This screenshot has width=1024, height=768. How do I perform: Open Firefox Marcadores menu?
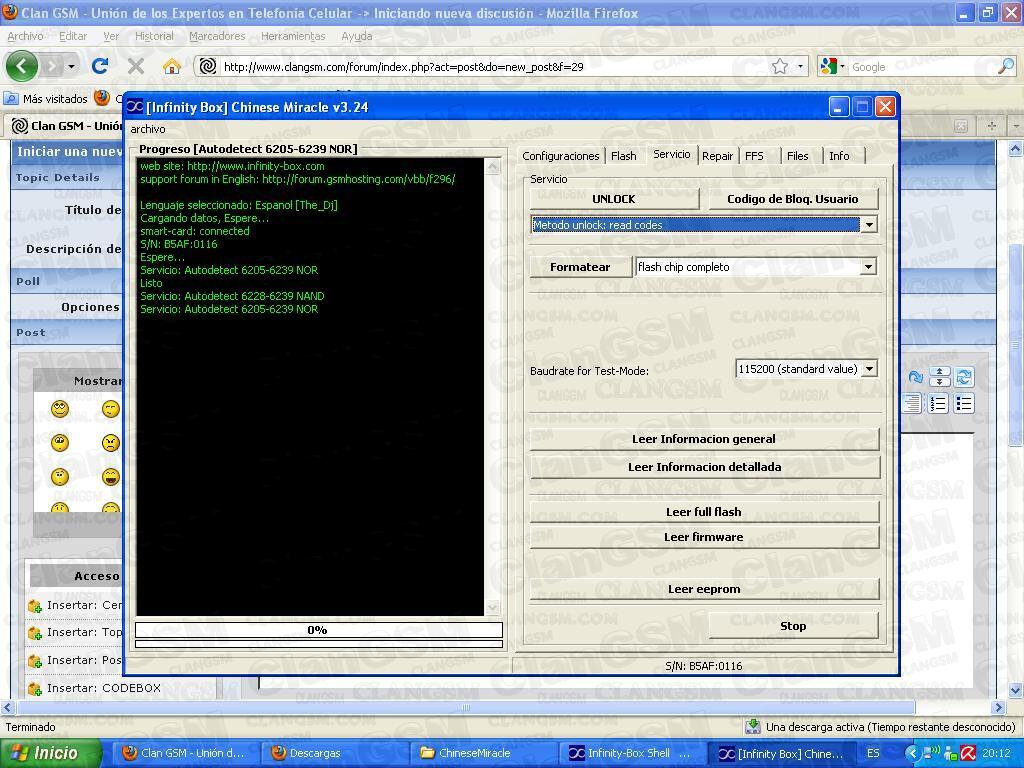pyautogui.click(x=217, y=37)
